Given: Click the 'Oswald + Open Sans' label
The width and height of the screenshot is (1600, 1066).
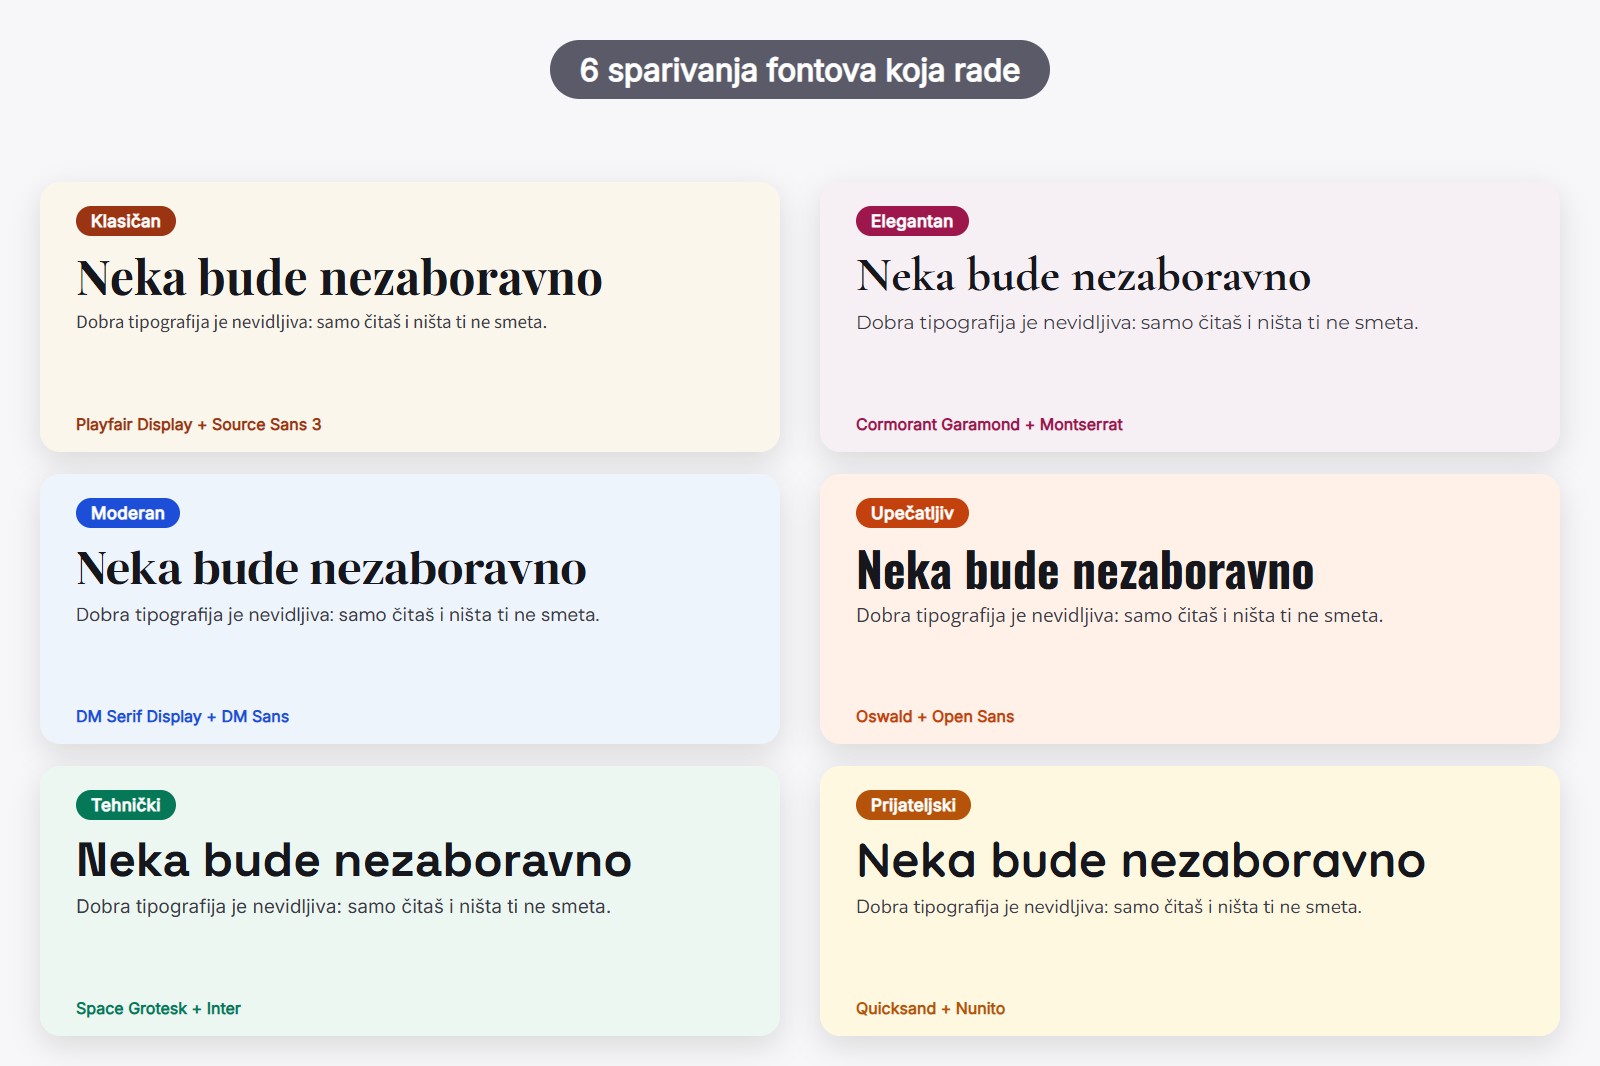Looking at the screenshot, I should coord(935,717).
